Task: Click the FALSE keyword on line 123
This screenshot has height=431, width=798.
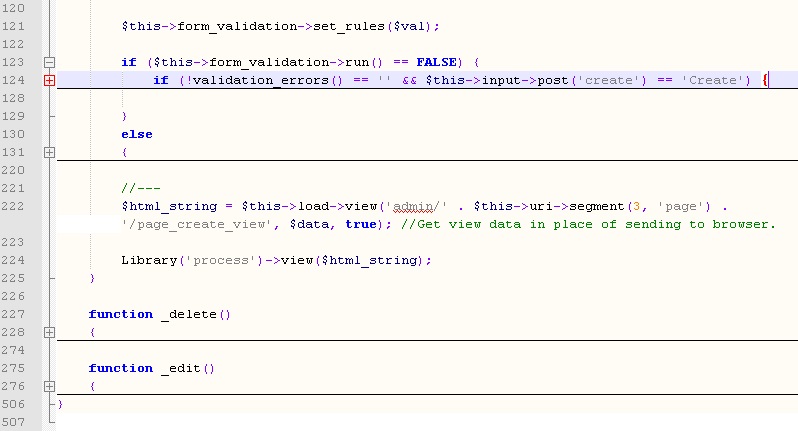Action: 436,62
